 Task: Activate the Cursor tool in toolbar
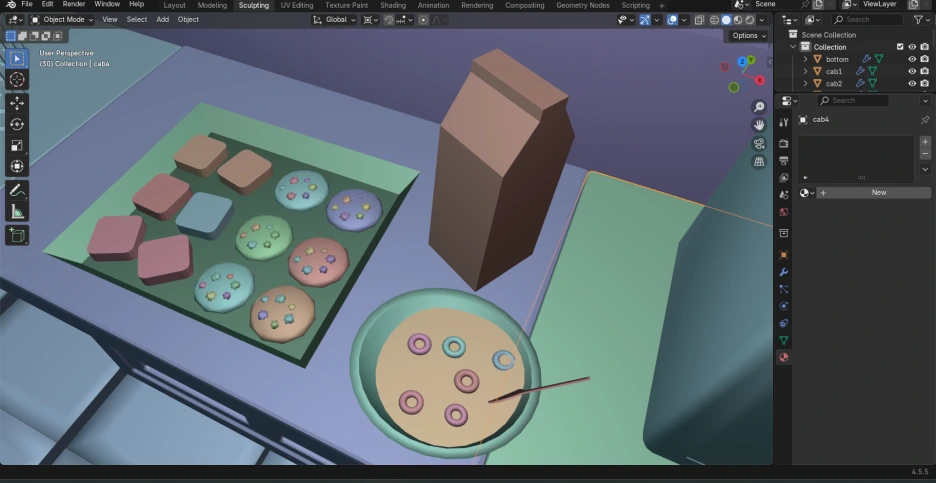pos(17,79)
